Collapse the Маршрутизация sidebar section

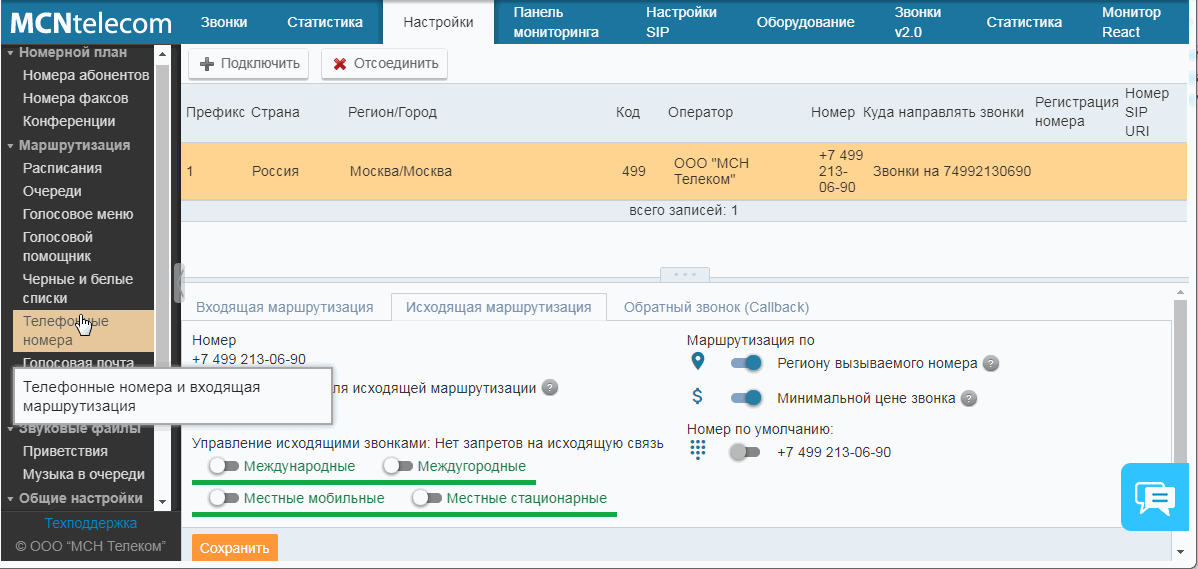(11, 145)
